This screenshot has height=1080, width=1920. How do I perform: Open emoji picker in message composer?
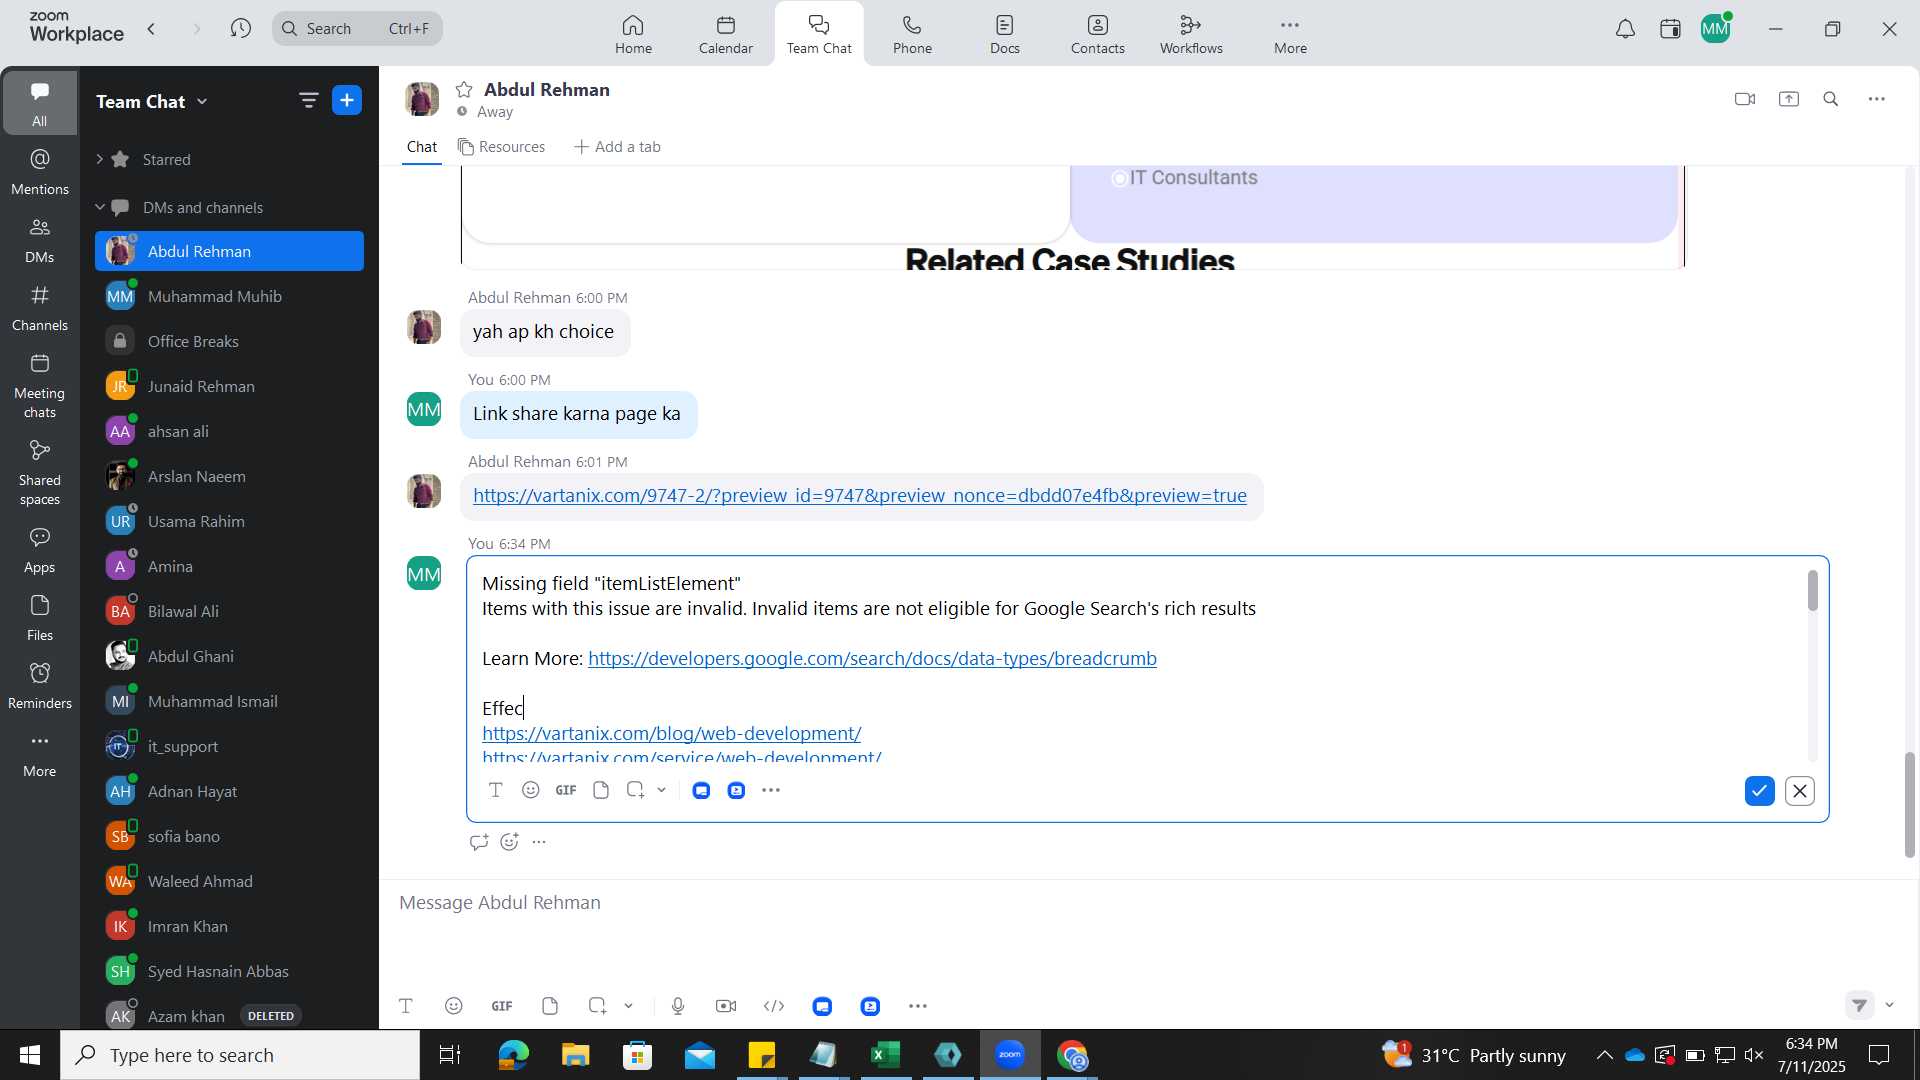(x=454, y=1006)
